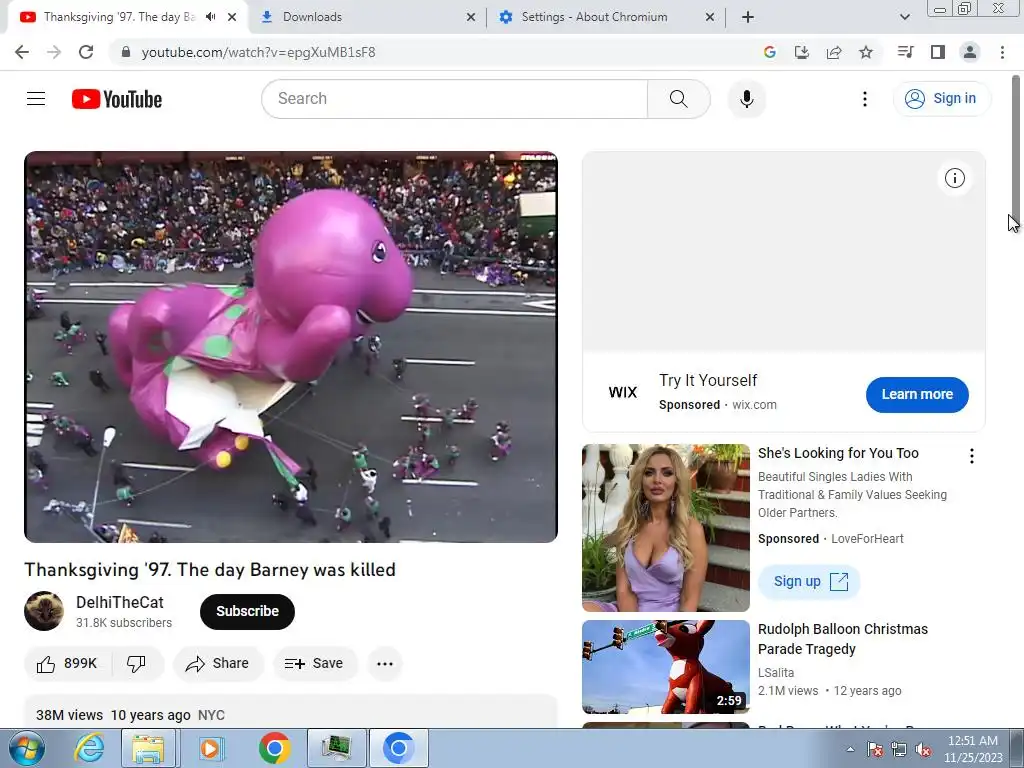Image resolution: width=1024 pixels, height=768 pixels.
Task: Open system monitor app in taskbar
Action: (337, 748)
